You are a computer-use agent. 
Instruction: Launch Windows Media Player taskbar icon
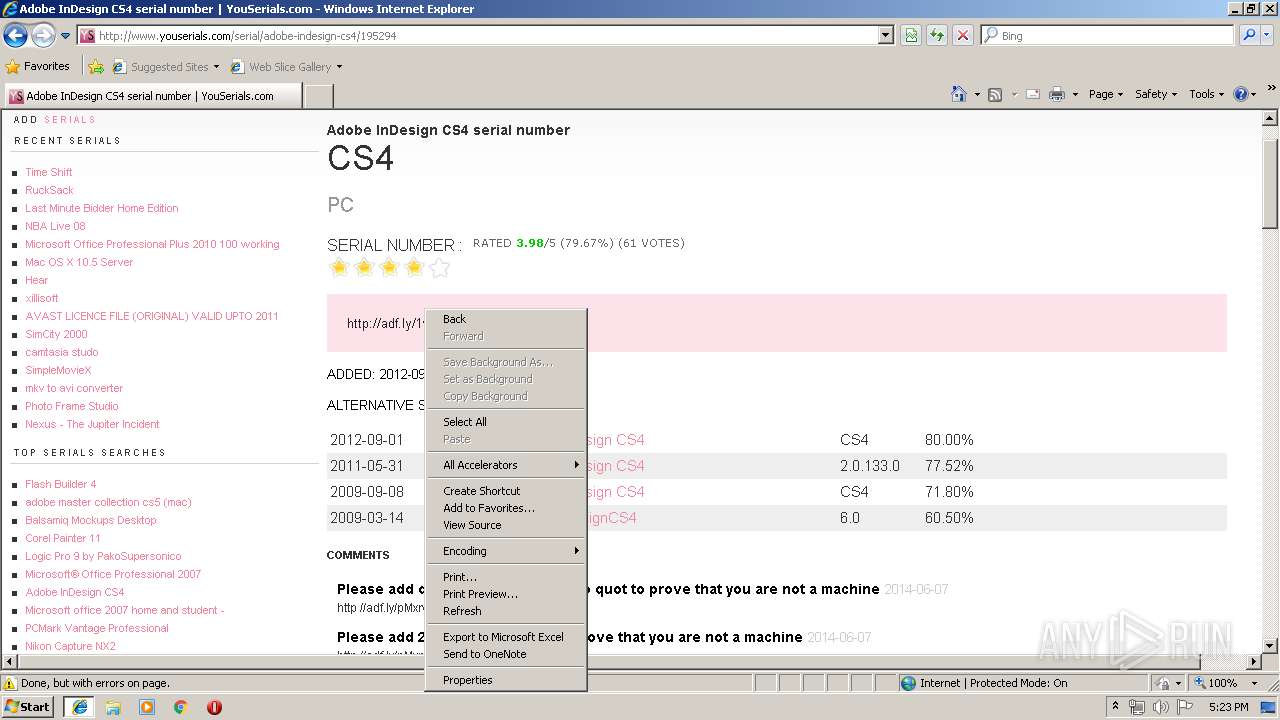tap(147, 707)
